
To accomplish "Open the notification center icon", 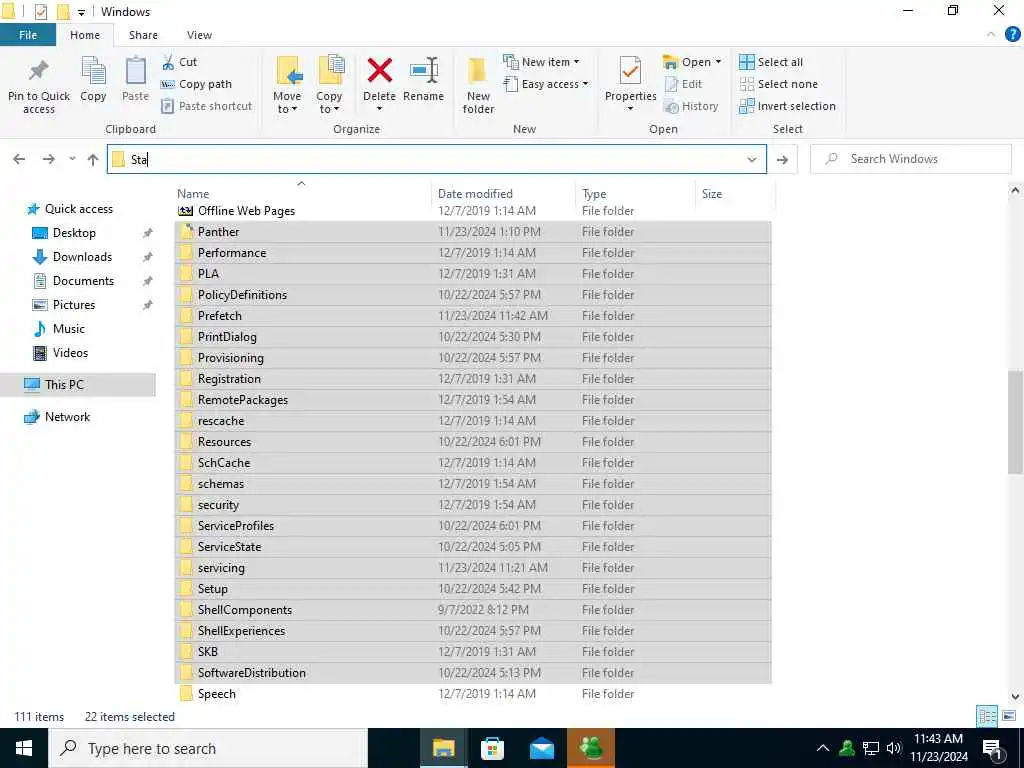I will coord(993,749).
